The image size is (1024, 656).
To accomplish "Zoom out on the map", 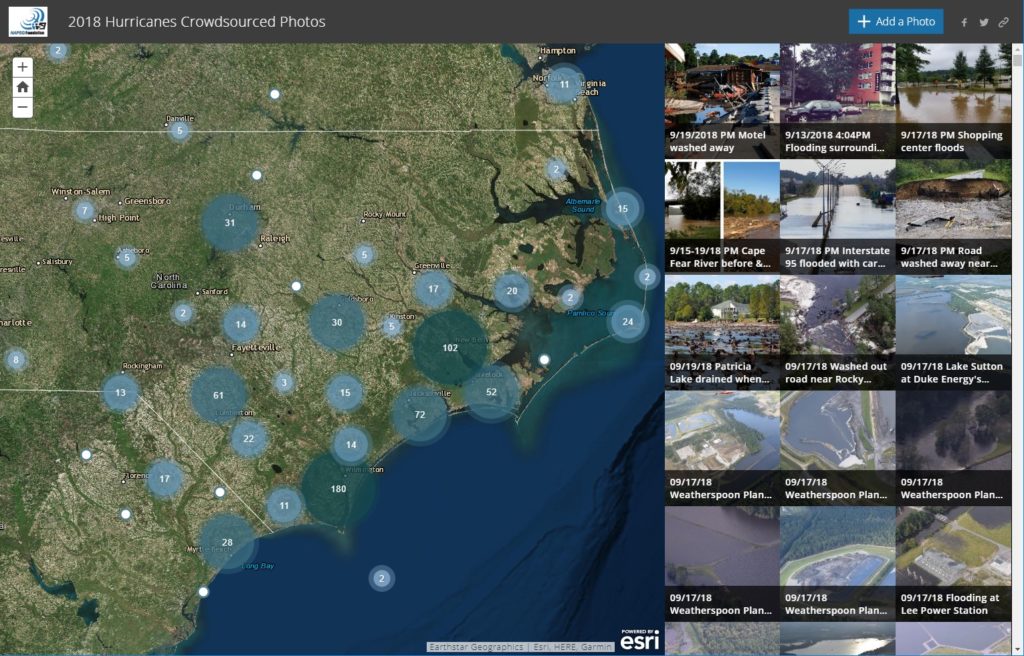I will [x=22, y=107].
